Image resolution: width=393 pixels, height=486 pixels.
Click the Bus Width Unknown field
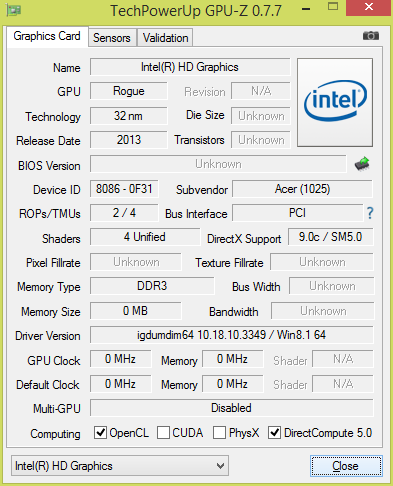[332, 286]
